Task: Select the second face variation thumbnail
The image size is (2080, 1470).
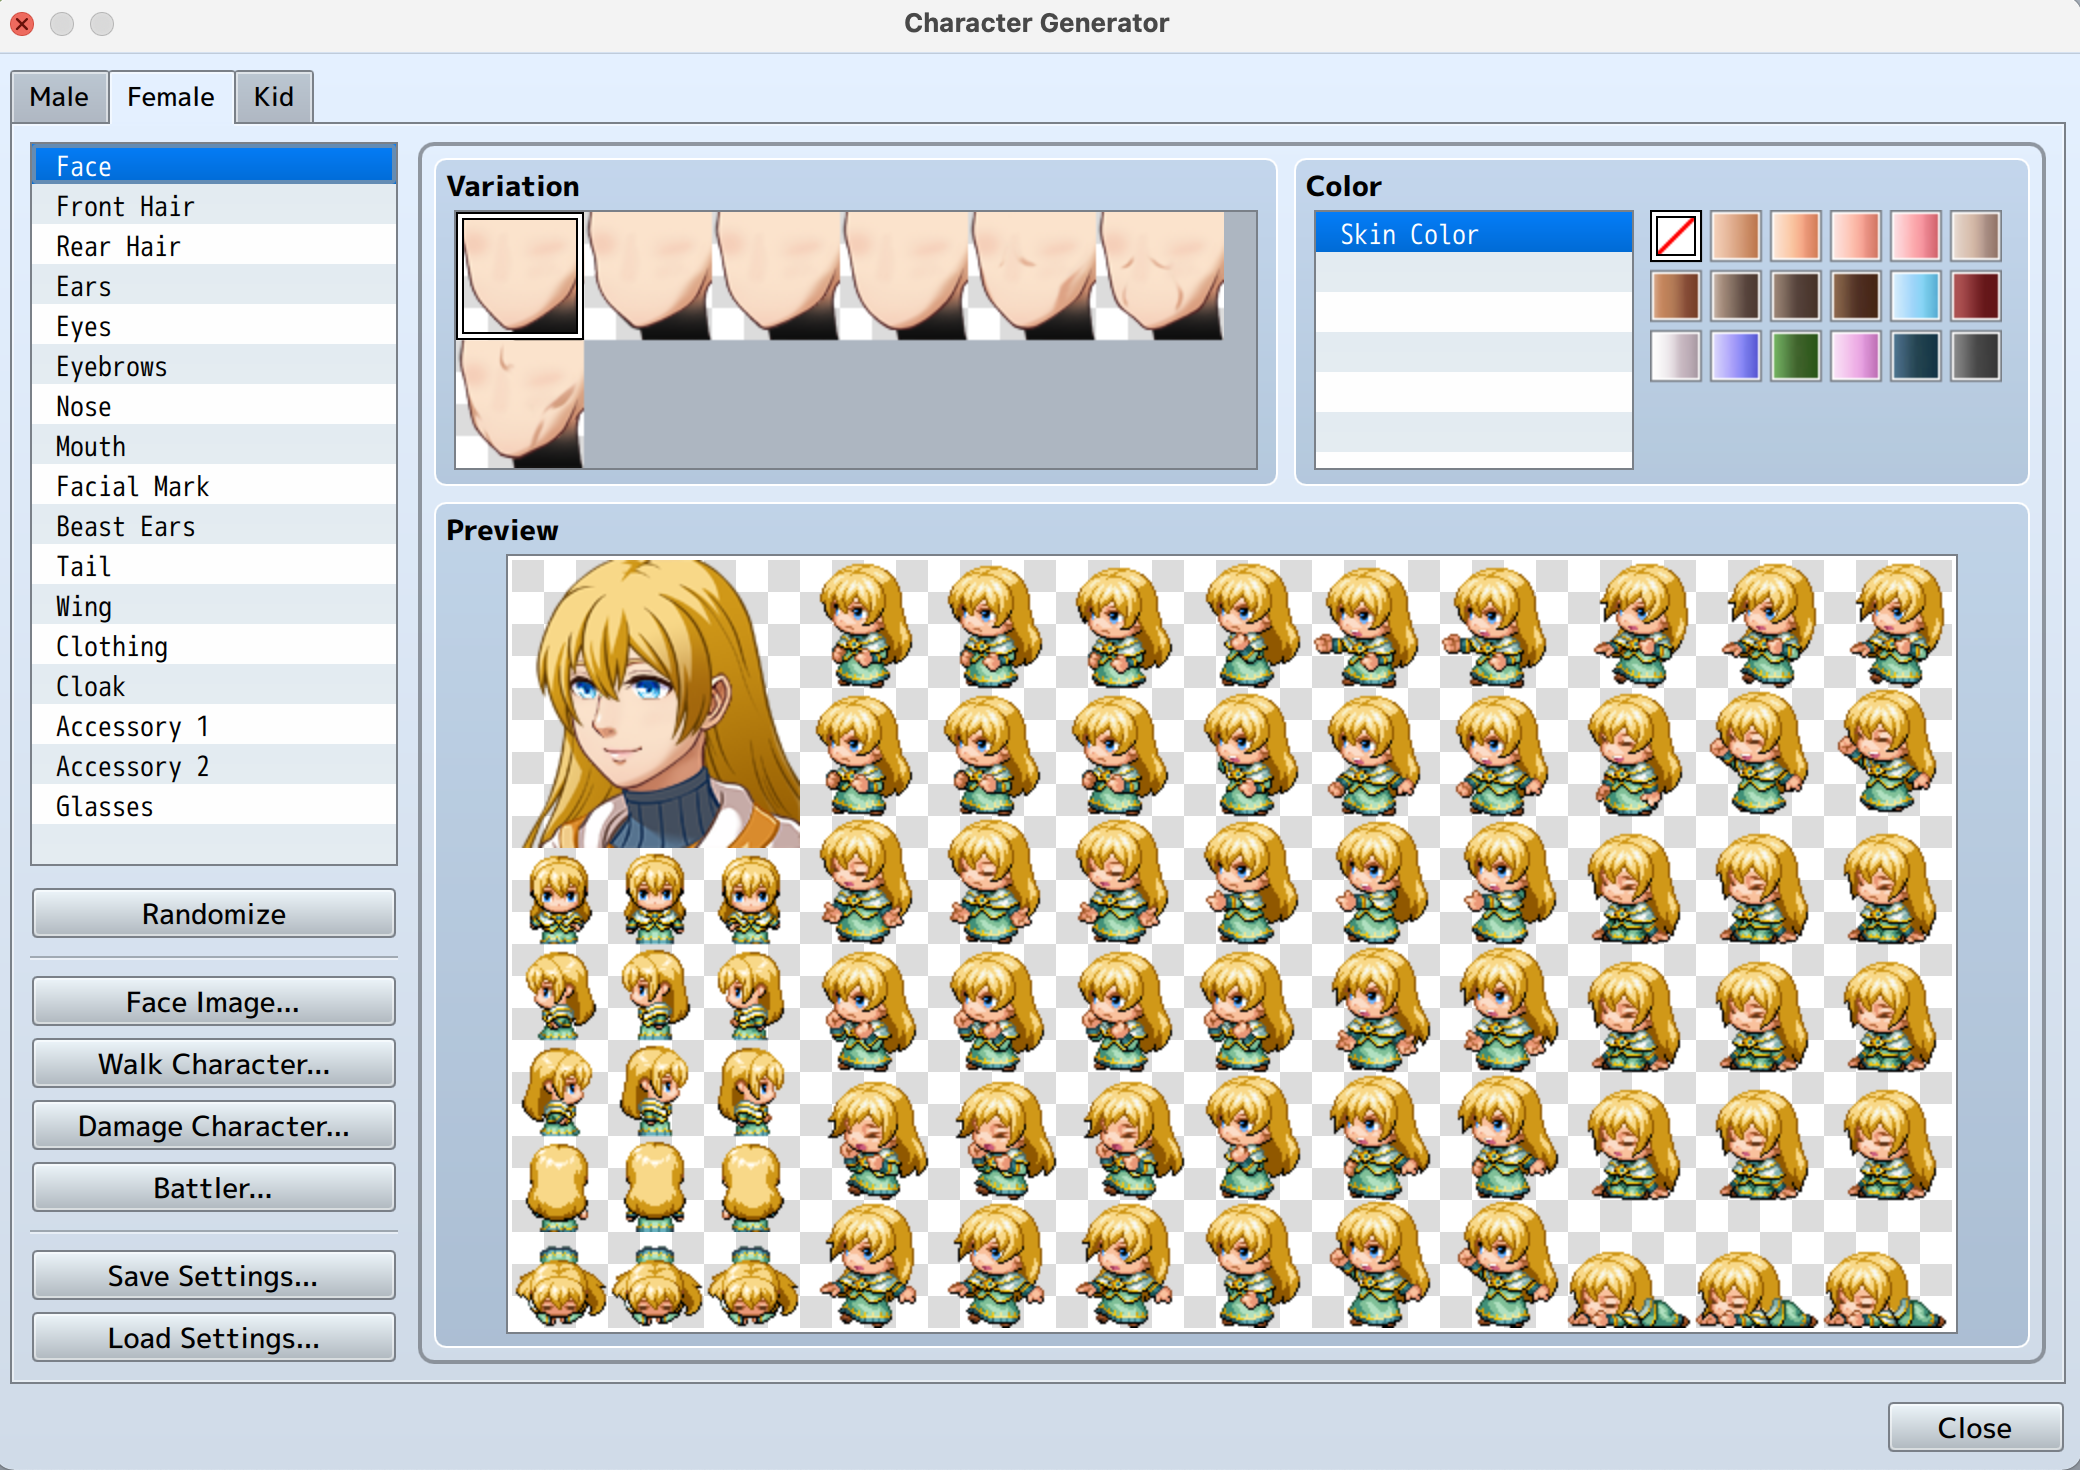Action: click(648, 275)
